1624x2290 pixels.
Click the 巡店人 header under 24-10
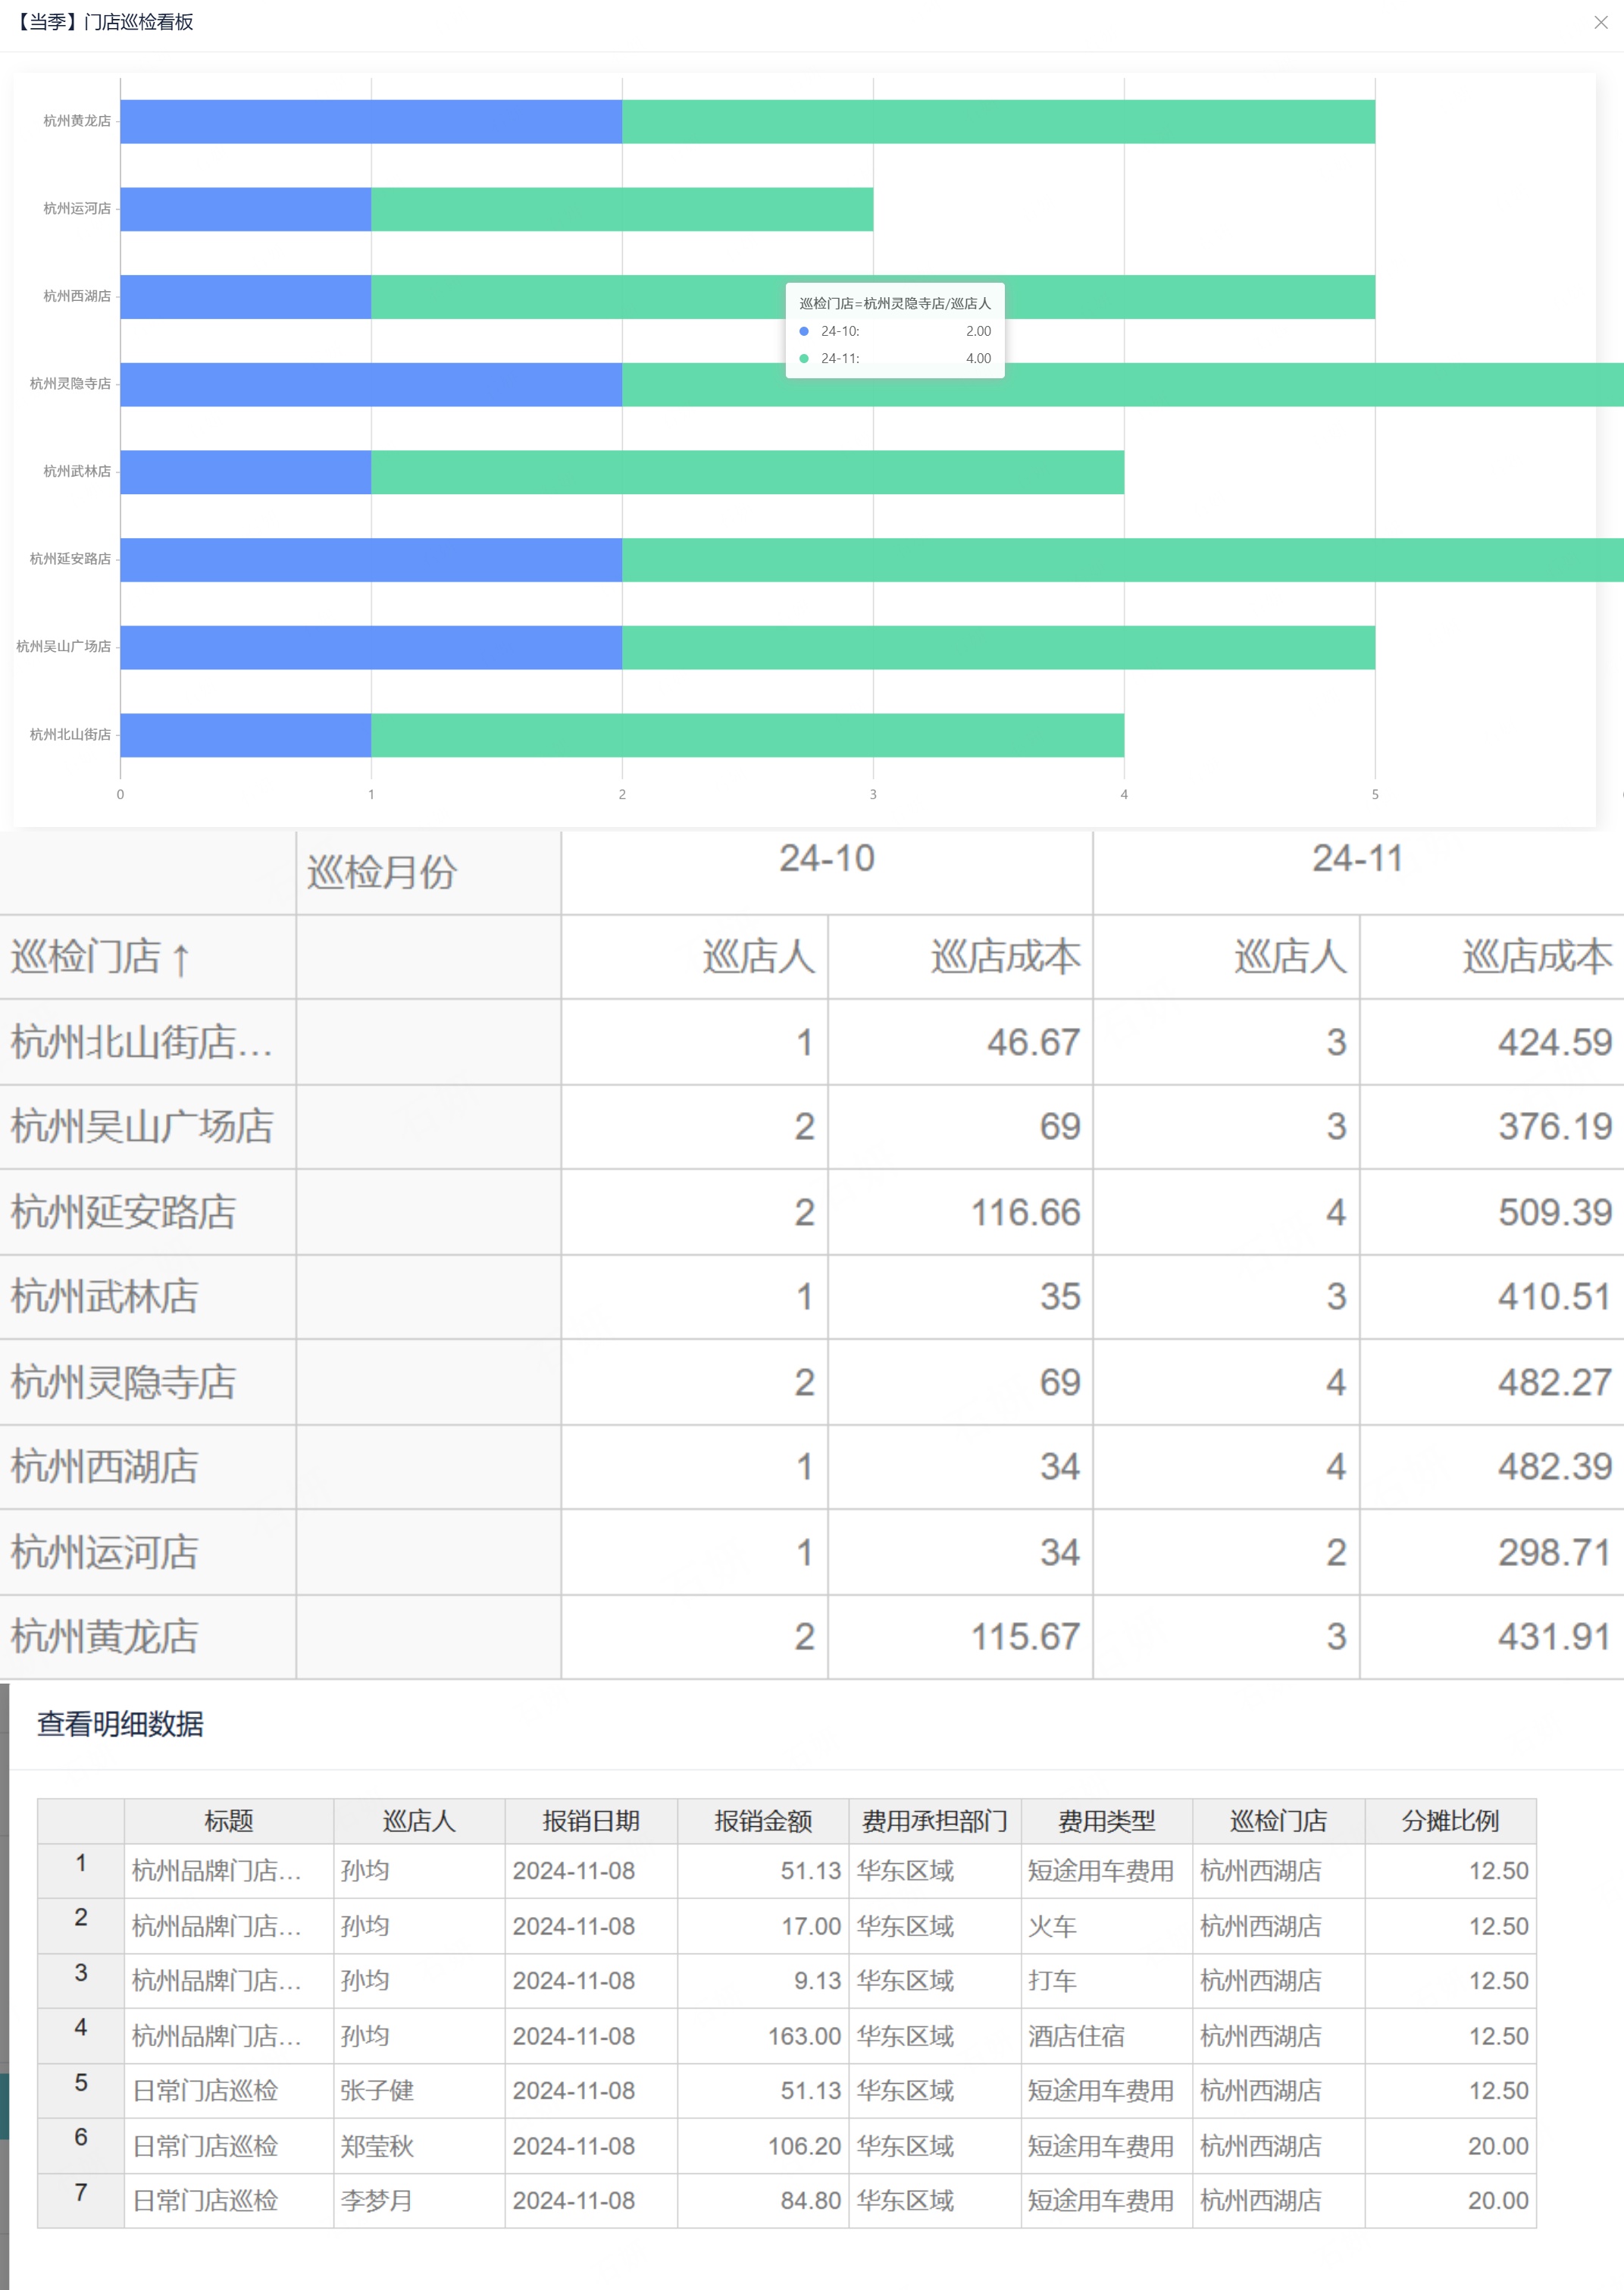point(759,957)
